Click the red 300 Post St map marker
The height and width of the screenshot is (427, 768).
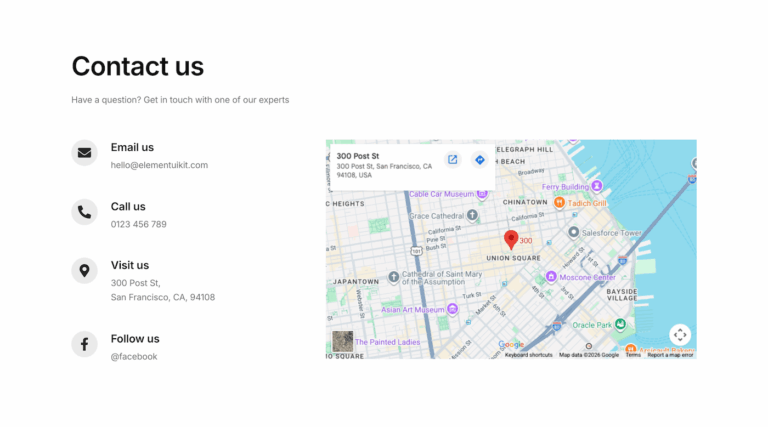pos(511,240)
